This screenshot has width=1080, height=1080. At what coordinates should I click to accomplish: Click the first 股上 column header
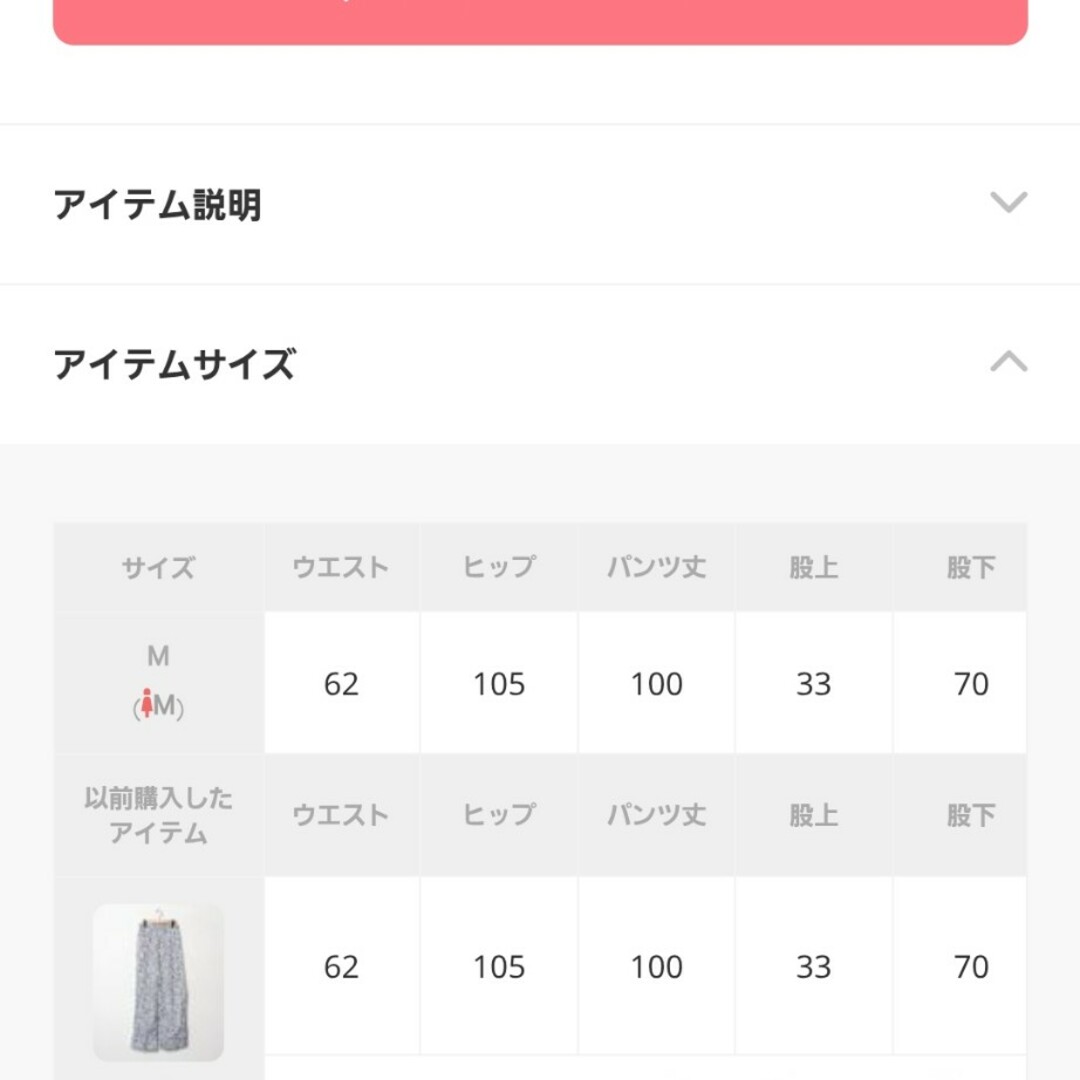813,568
